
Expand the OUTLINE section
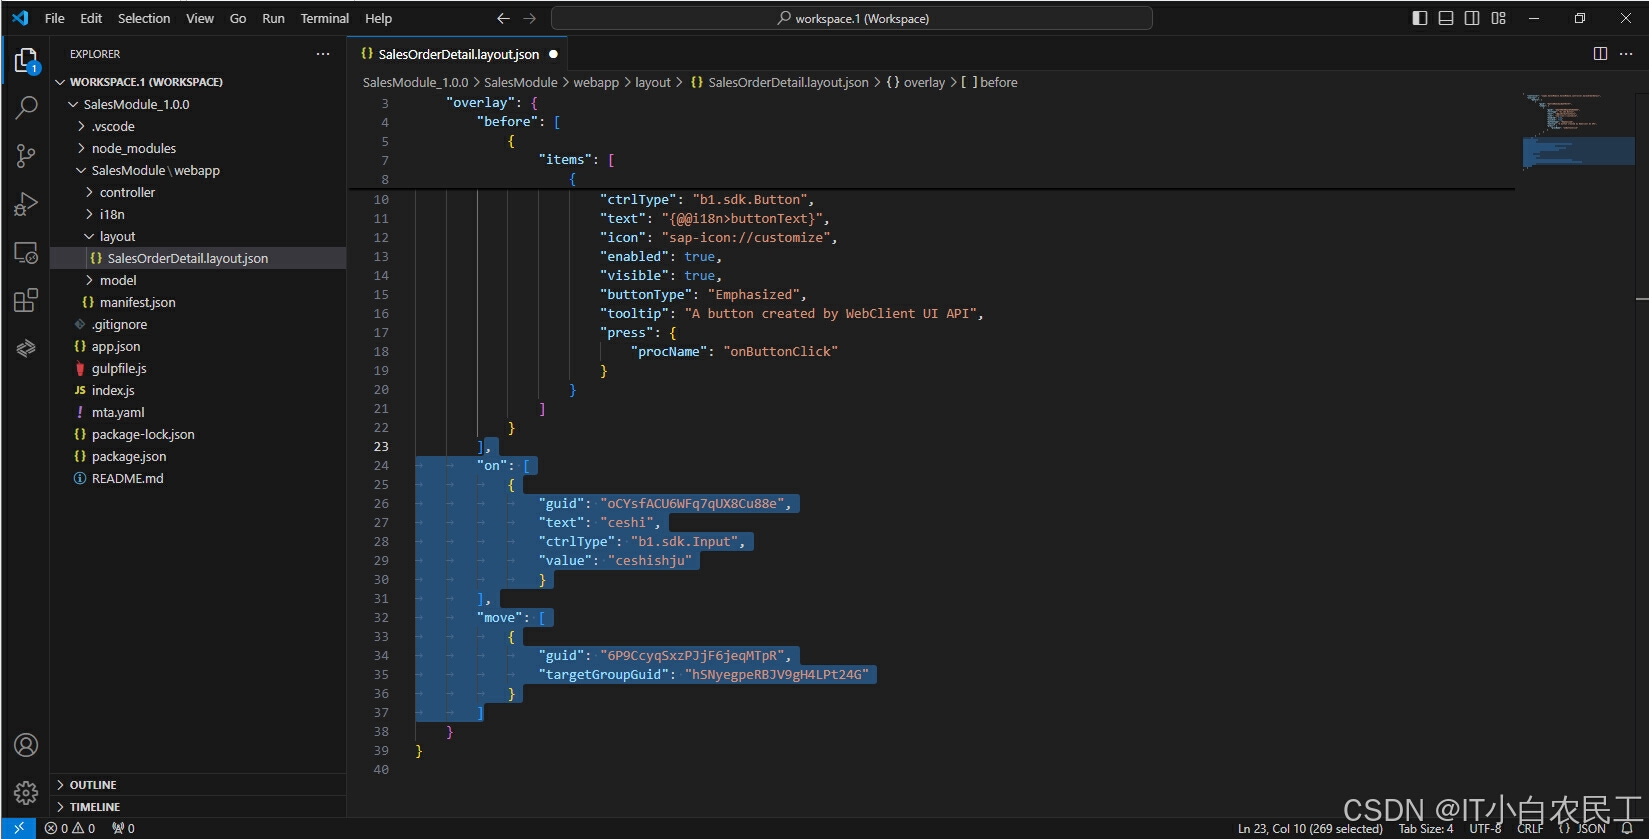[198, 785]
